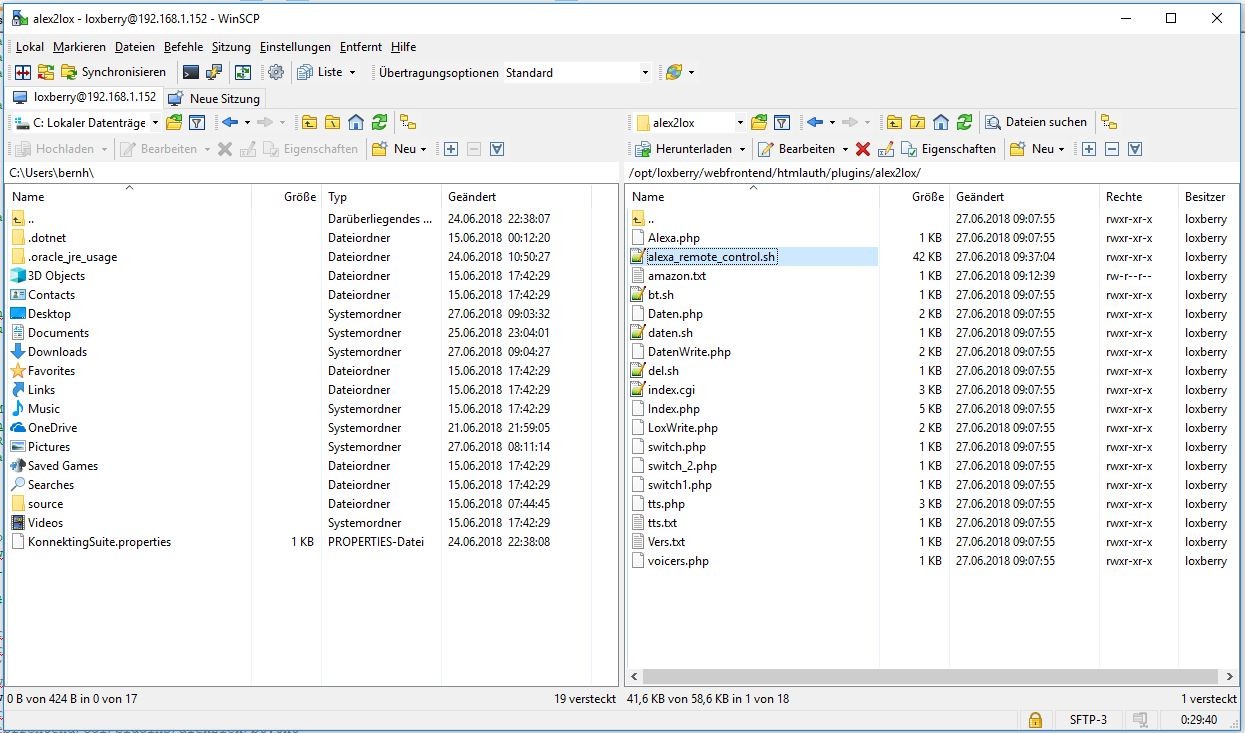Click the rename icon in remote toolbar

point(885,149)
